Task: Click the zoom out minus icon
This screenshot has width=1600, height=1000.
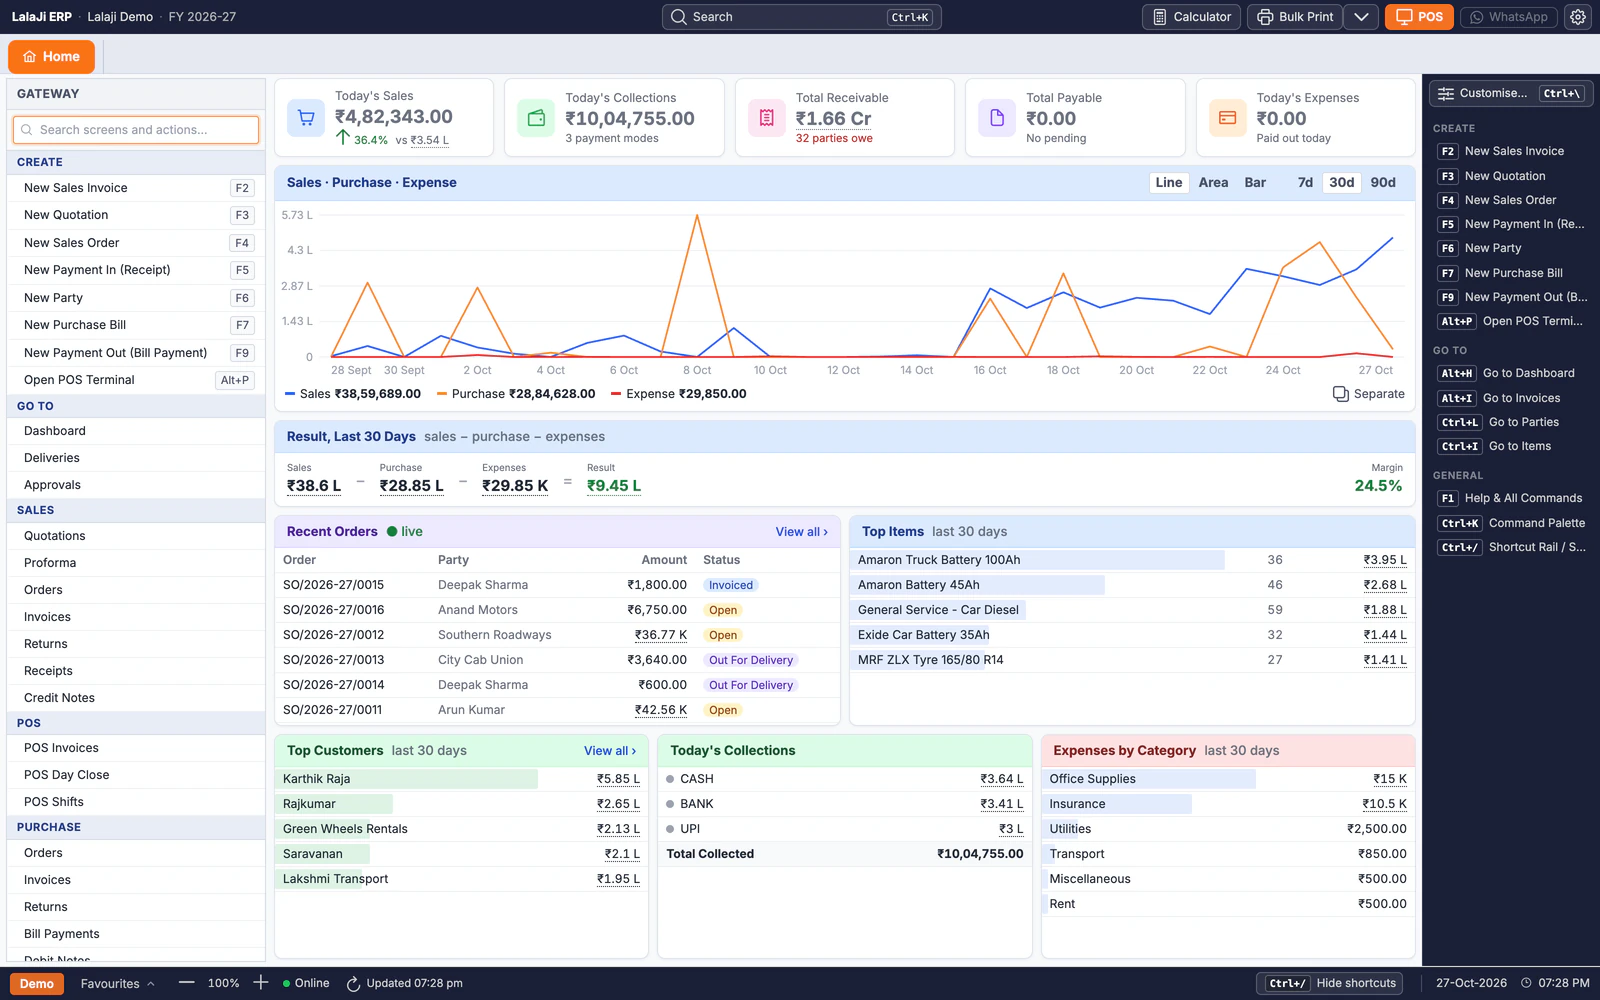Action: click(x=186, y=983)
